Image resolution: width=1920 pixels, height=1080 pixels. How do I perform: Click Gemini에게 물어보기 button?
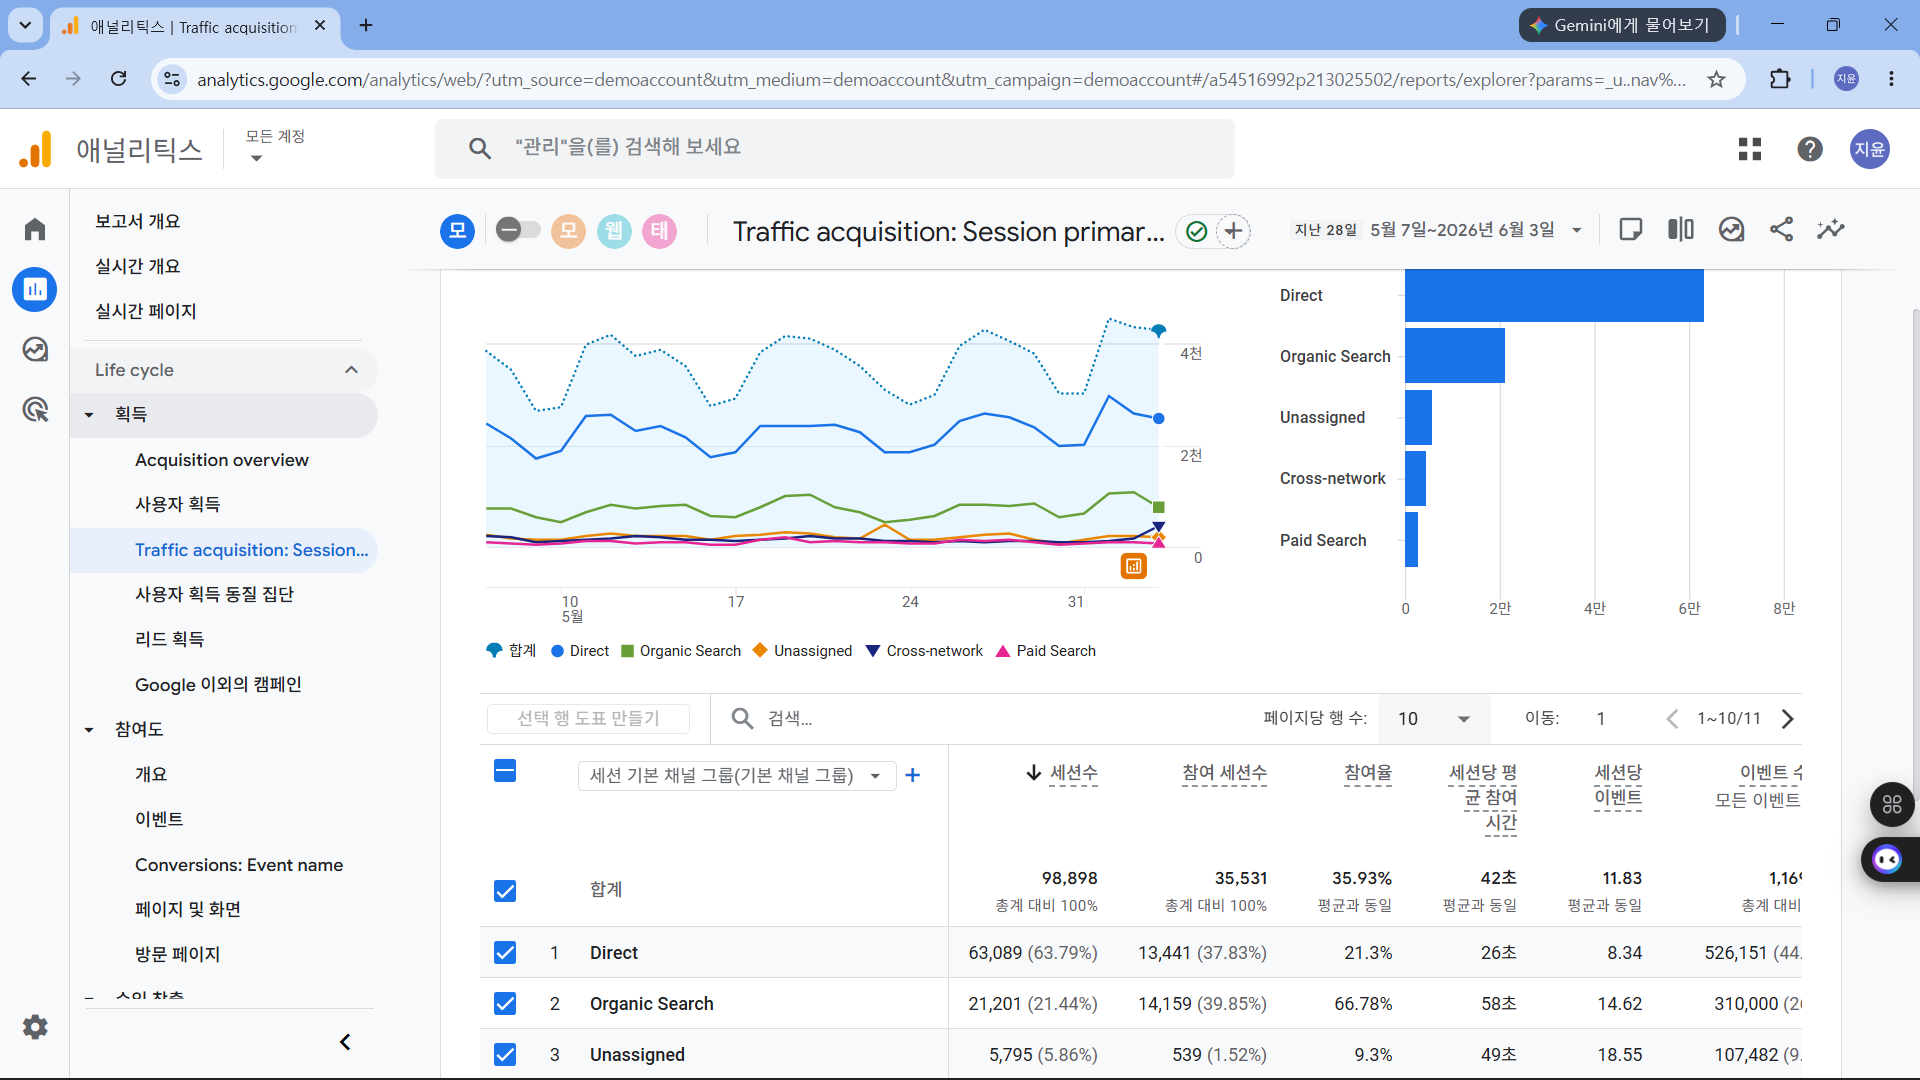coord(1622,25)
